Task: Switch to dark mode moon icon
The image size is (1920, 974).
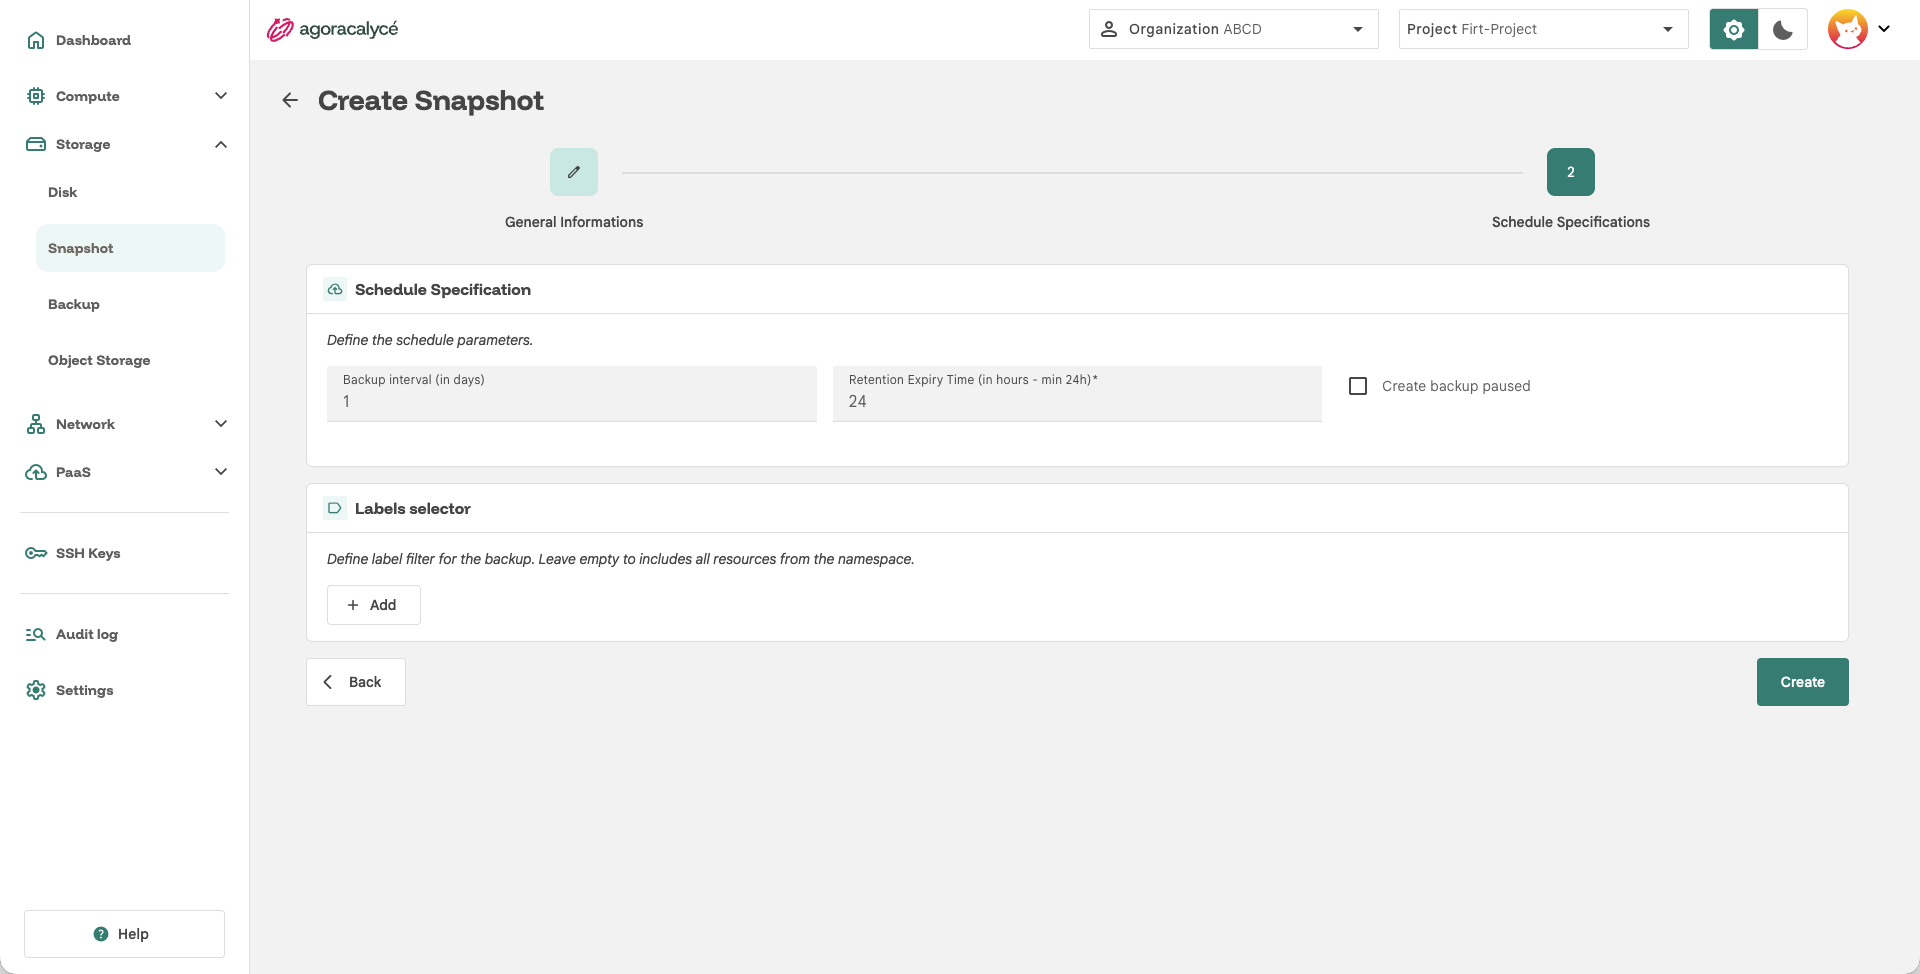Action: coord(1782,29)
